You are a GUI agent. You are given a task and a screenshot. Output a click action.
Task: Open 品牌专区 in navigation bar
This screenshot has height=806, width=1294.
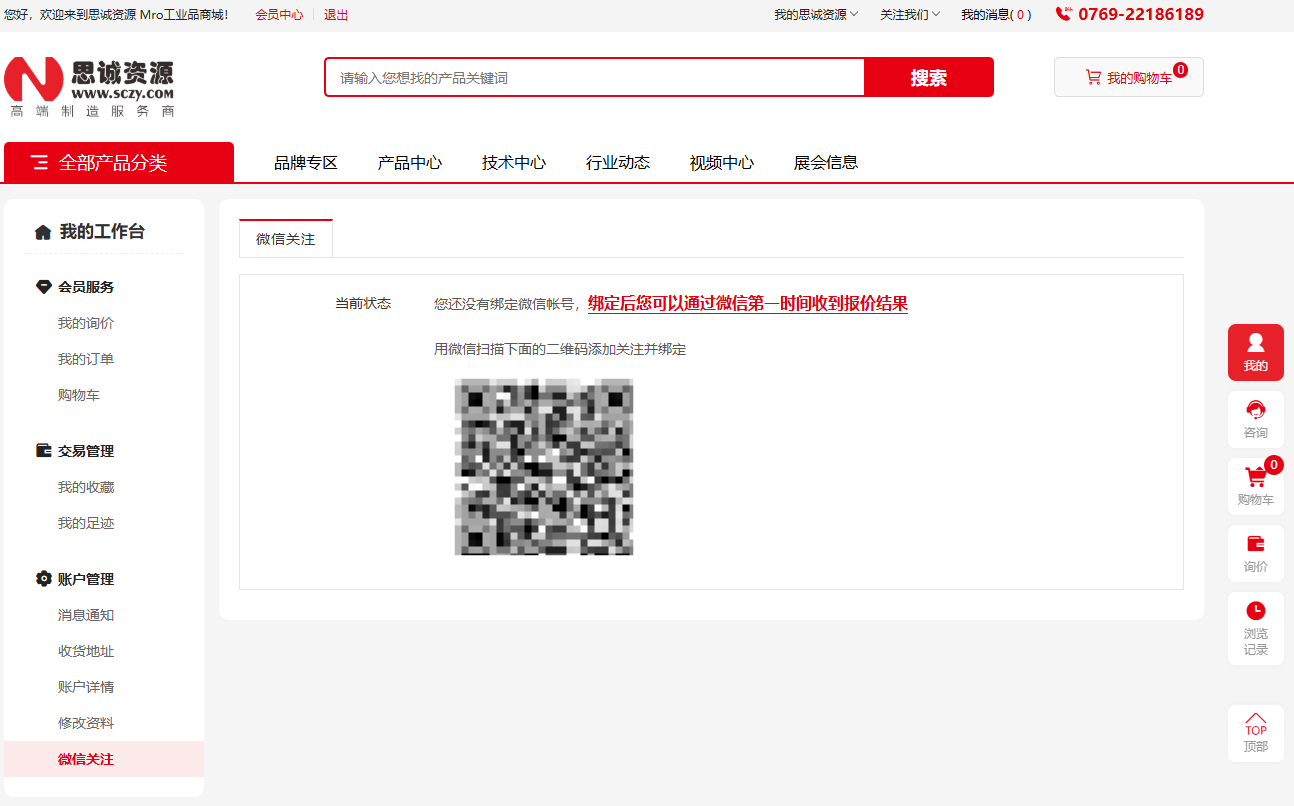click(306, 163)
